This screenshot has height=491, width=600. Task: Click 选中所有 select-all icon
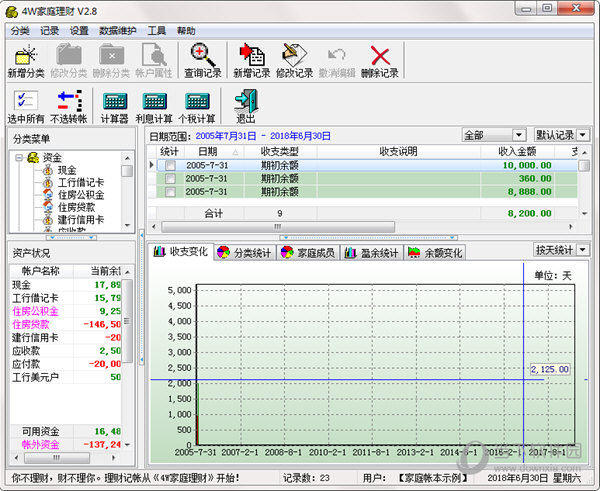pyautogui.click(x=26, y=104)
